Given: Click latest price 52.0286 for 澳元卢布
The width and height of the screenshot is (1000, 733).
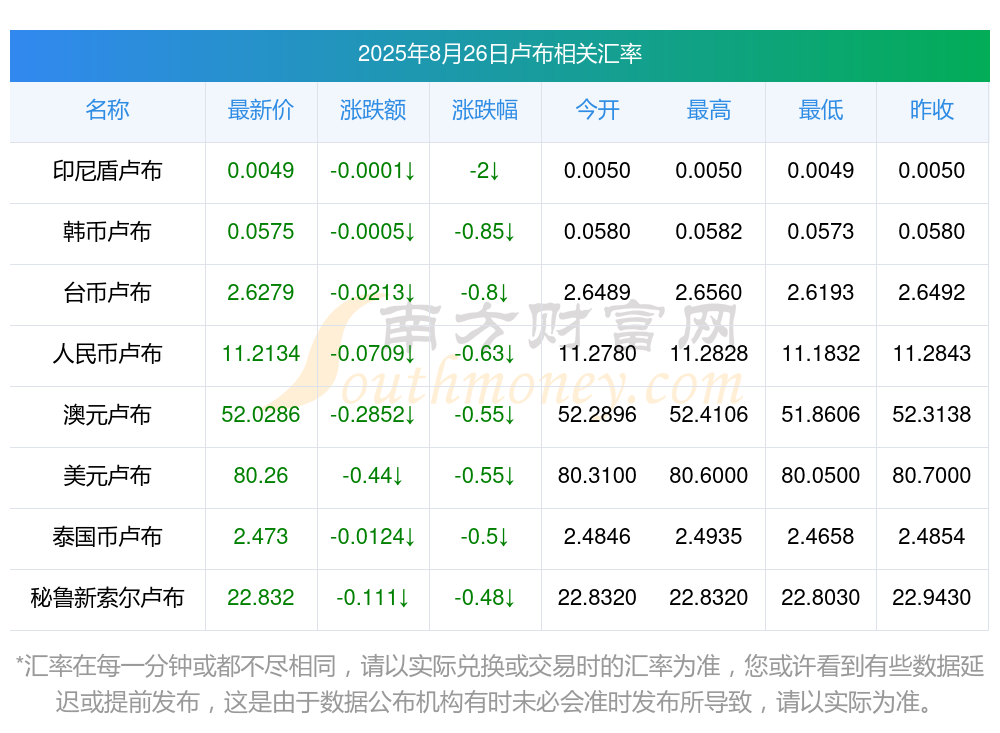Looking at the screenshot, I should 261,415.
